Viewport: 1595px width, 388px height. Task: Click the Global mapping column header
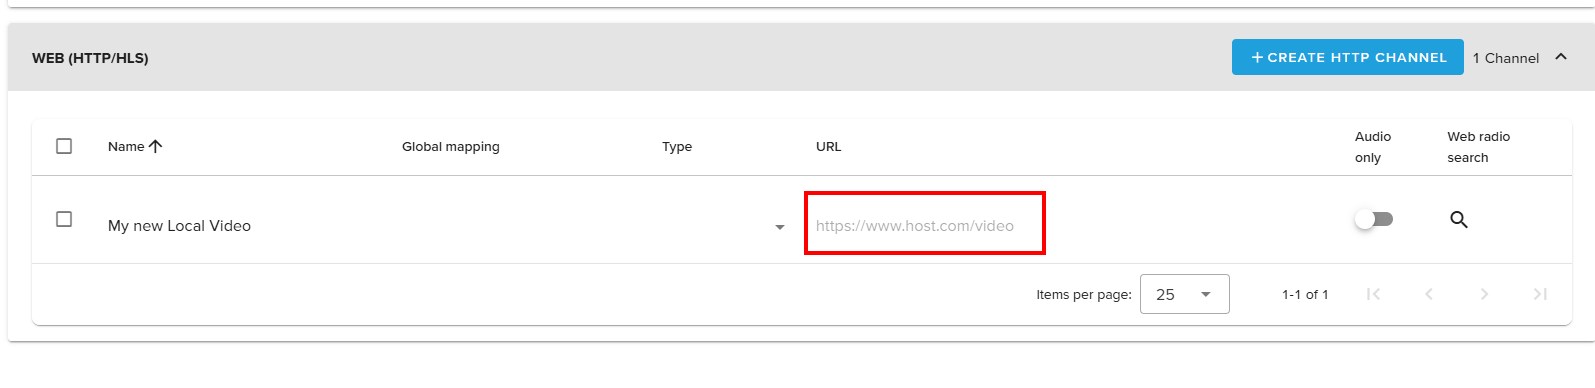(451, 146)
